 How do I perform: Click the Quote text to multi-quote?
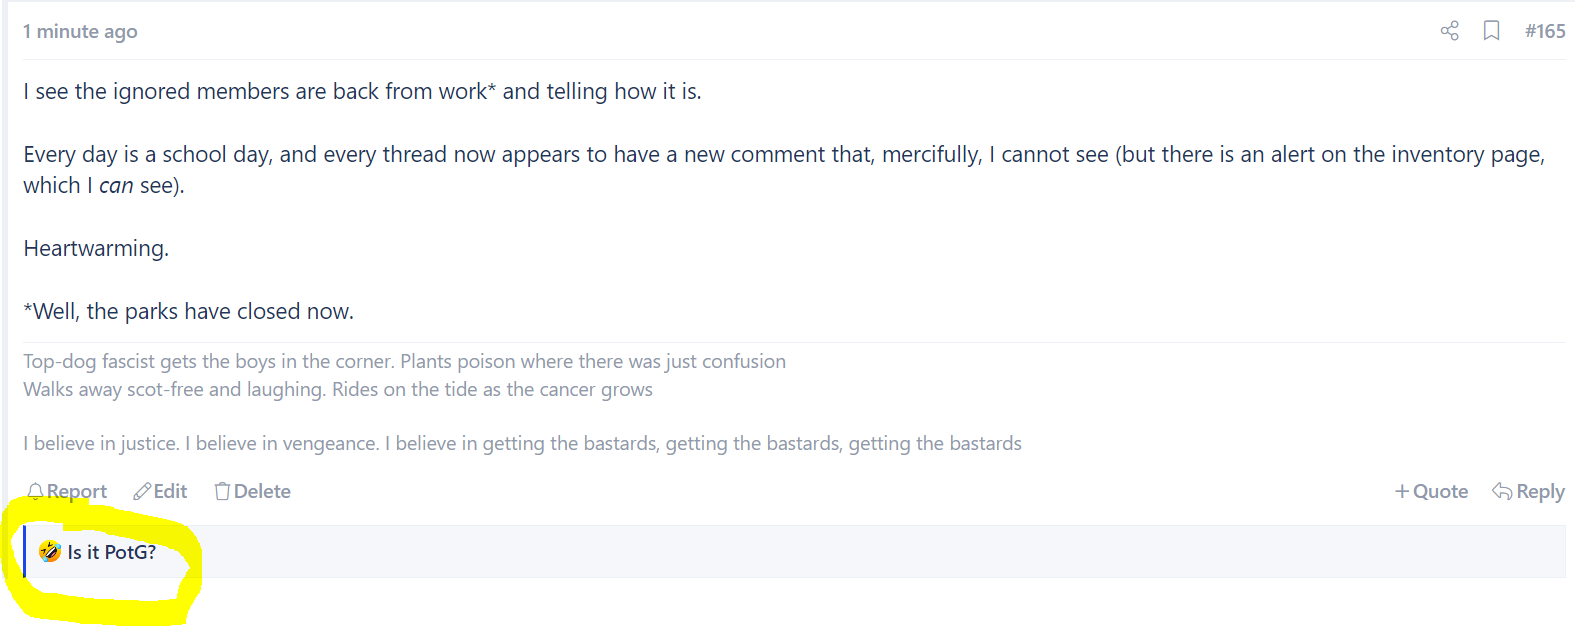[1440, 491]
